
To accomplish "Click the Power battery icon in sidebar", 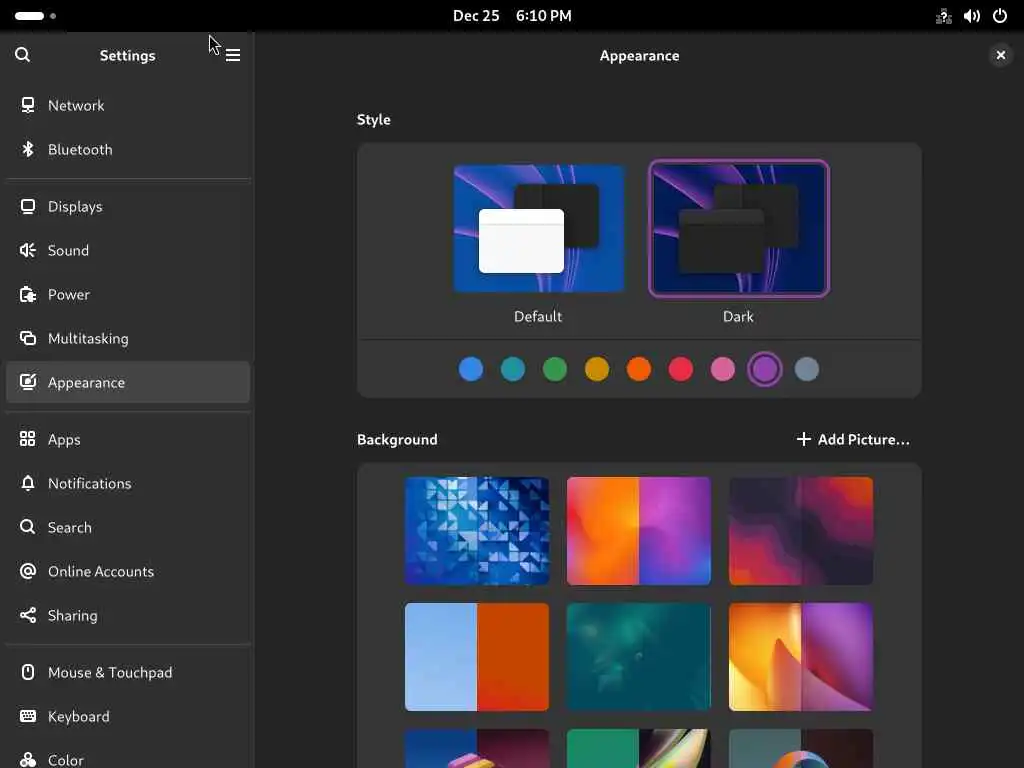I will 27,295.
